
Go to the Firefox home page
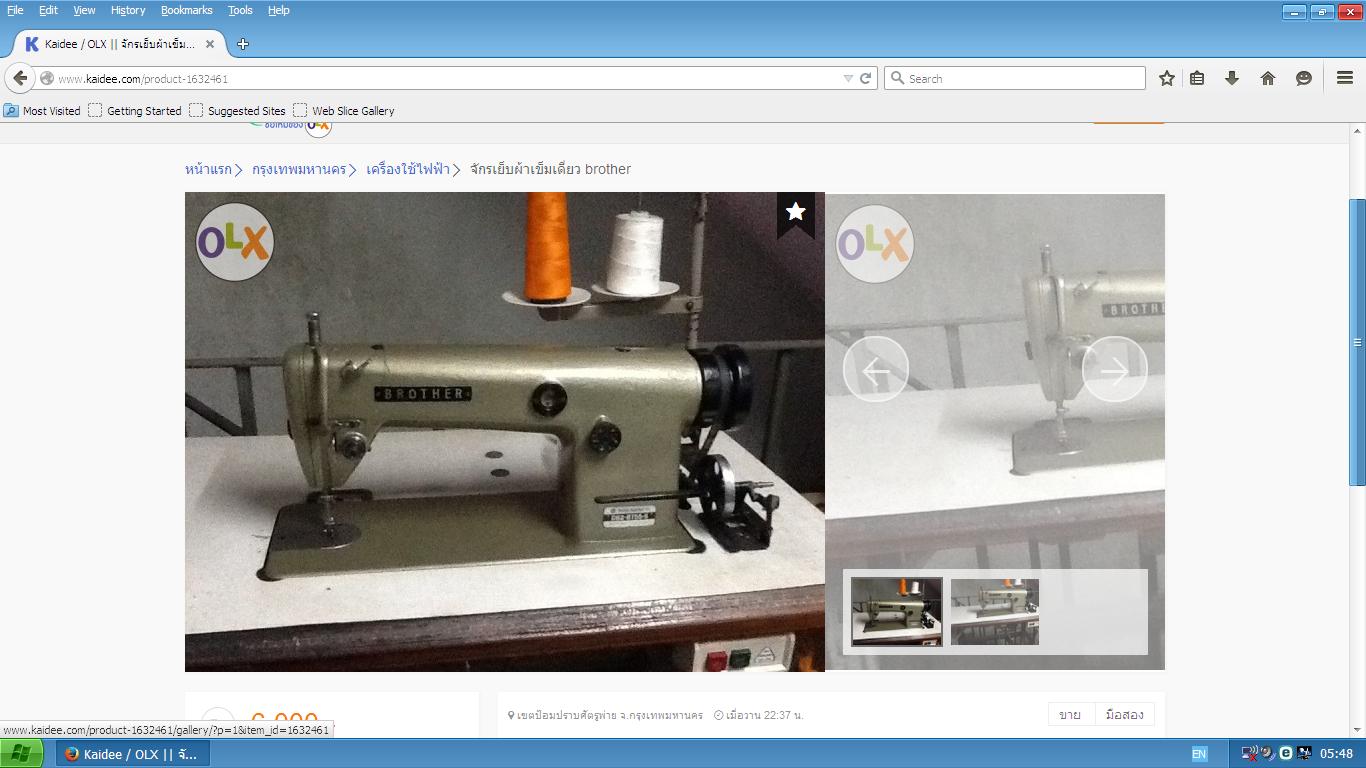[x=1268, y=78]
